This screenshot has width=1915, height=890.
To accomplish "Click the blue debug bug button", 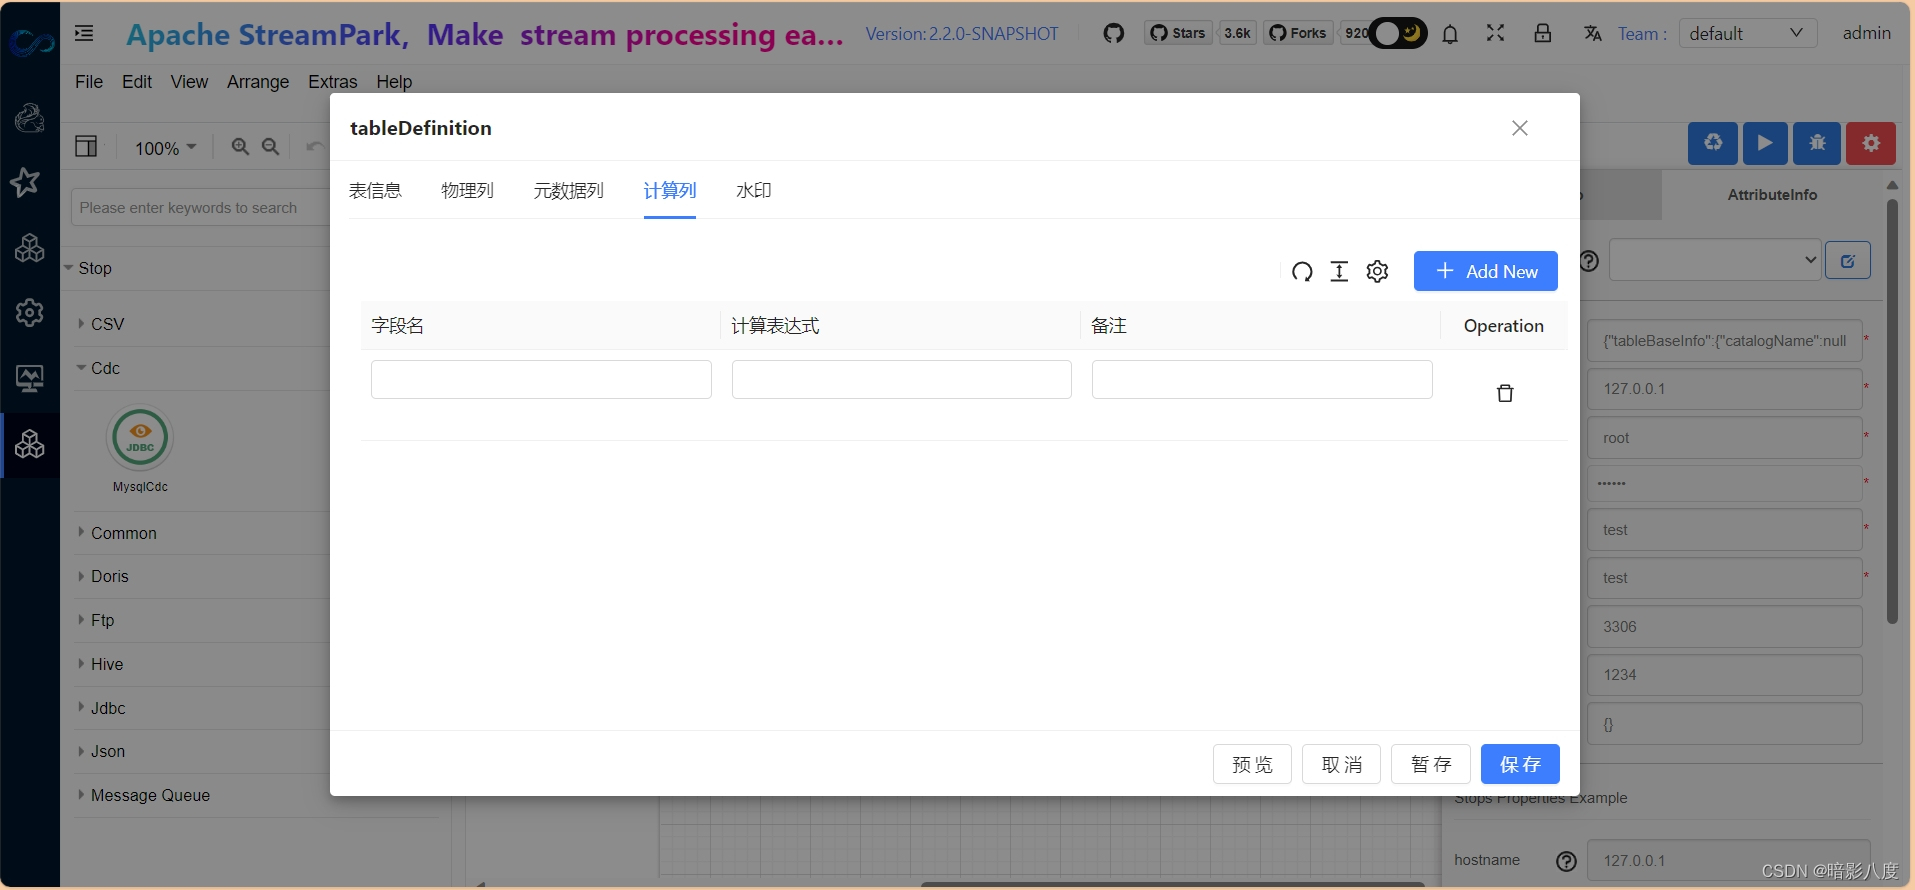I will point(1817,143).
